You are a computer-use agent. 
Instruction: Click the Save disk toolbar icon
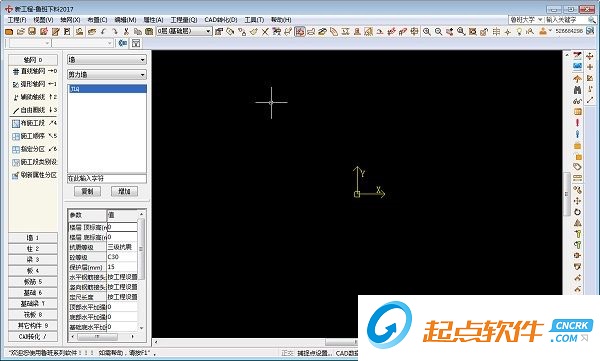(x=32, y=32)
